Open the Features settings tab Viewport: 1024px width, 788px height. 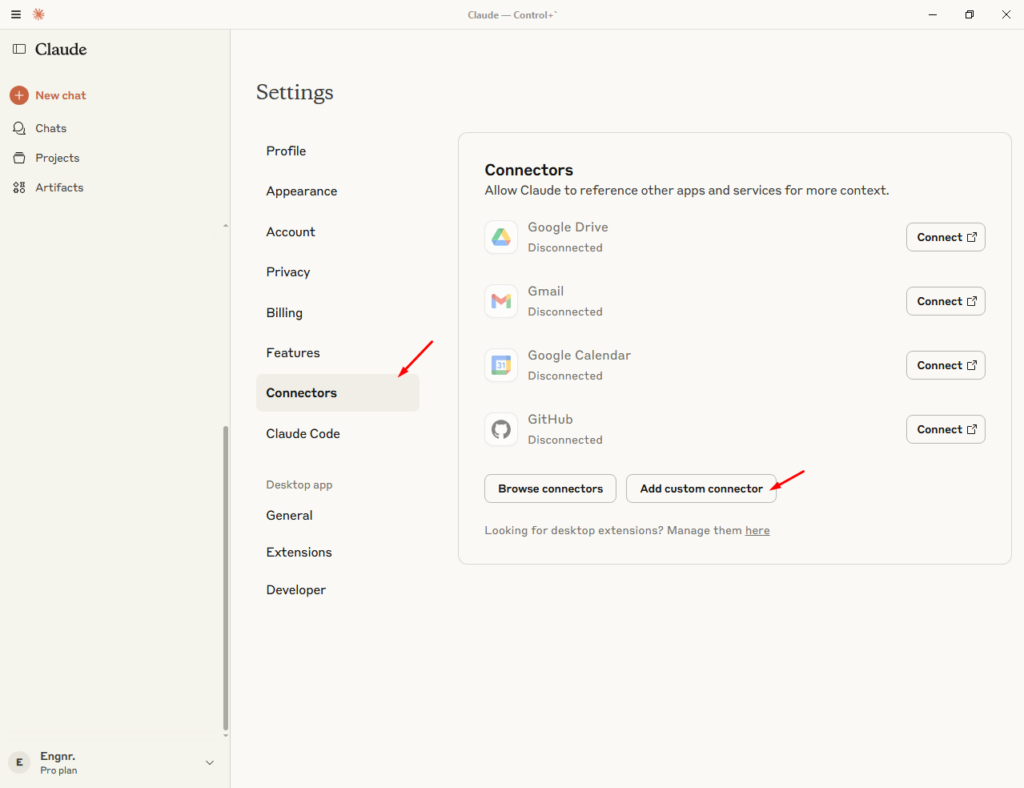click(x=338, y=353)
